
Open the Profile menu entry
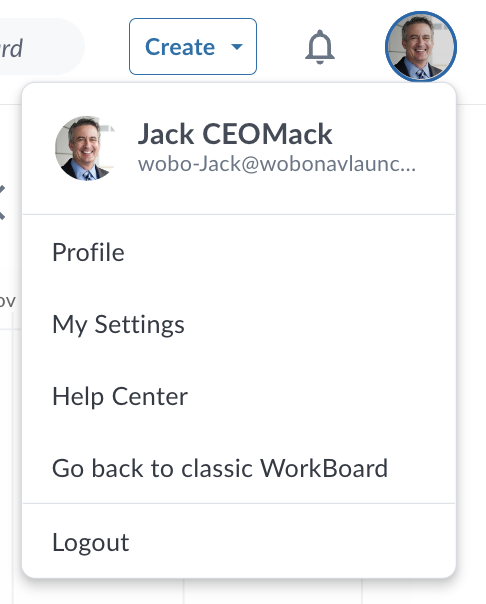[239, 253]
